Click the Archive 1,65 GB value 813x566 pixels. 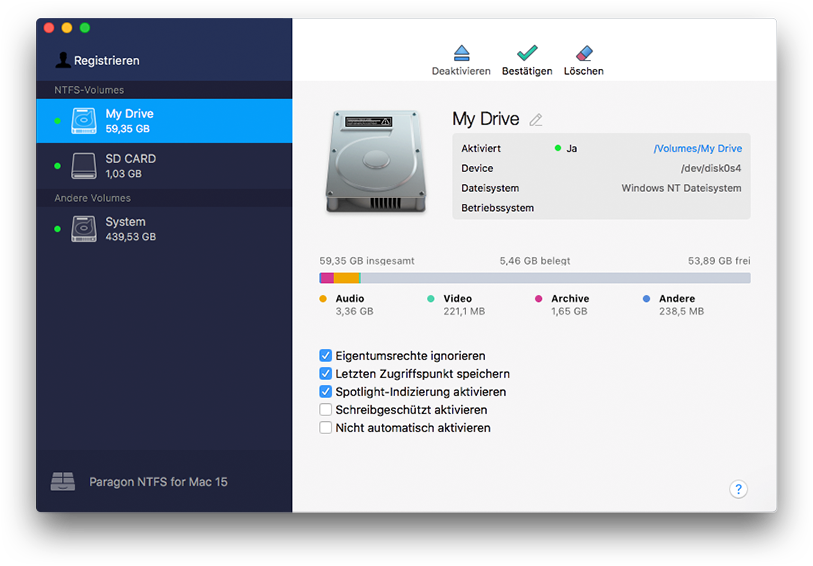(x=569, y=312)
